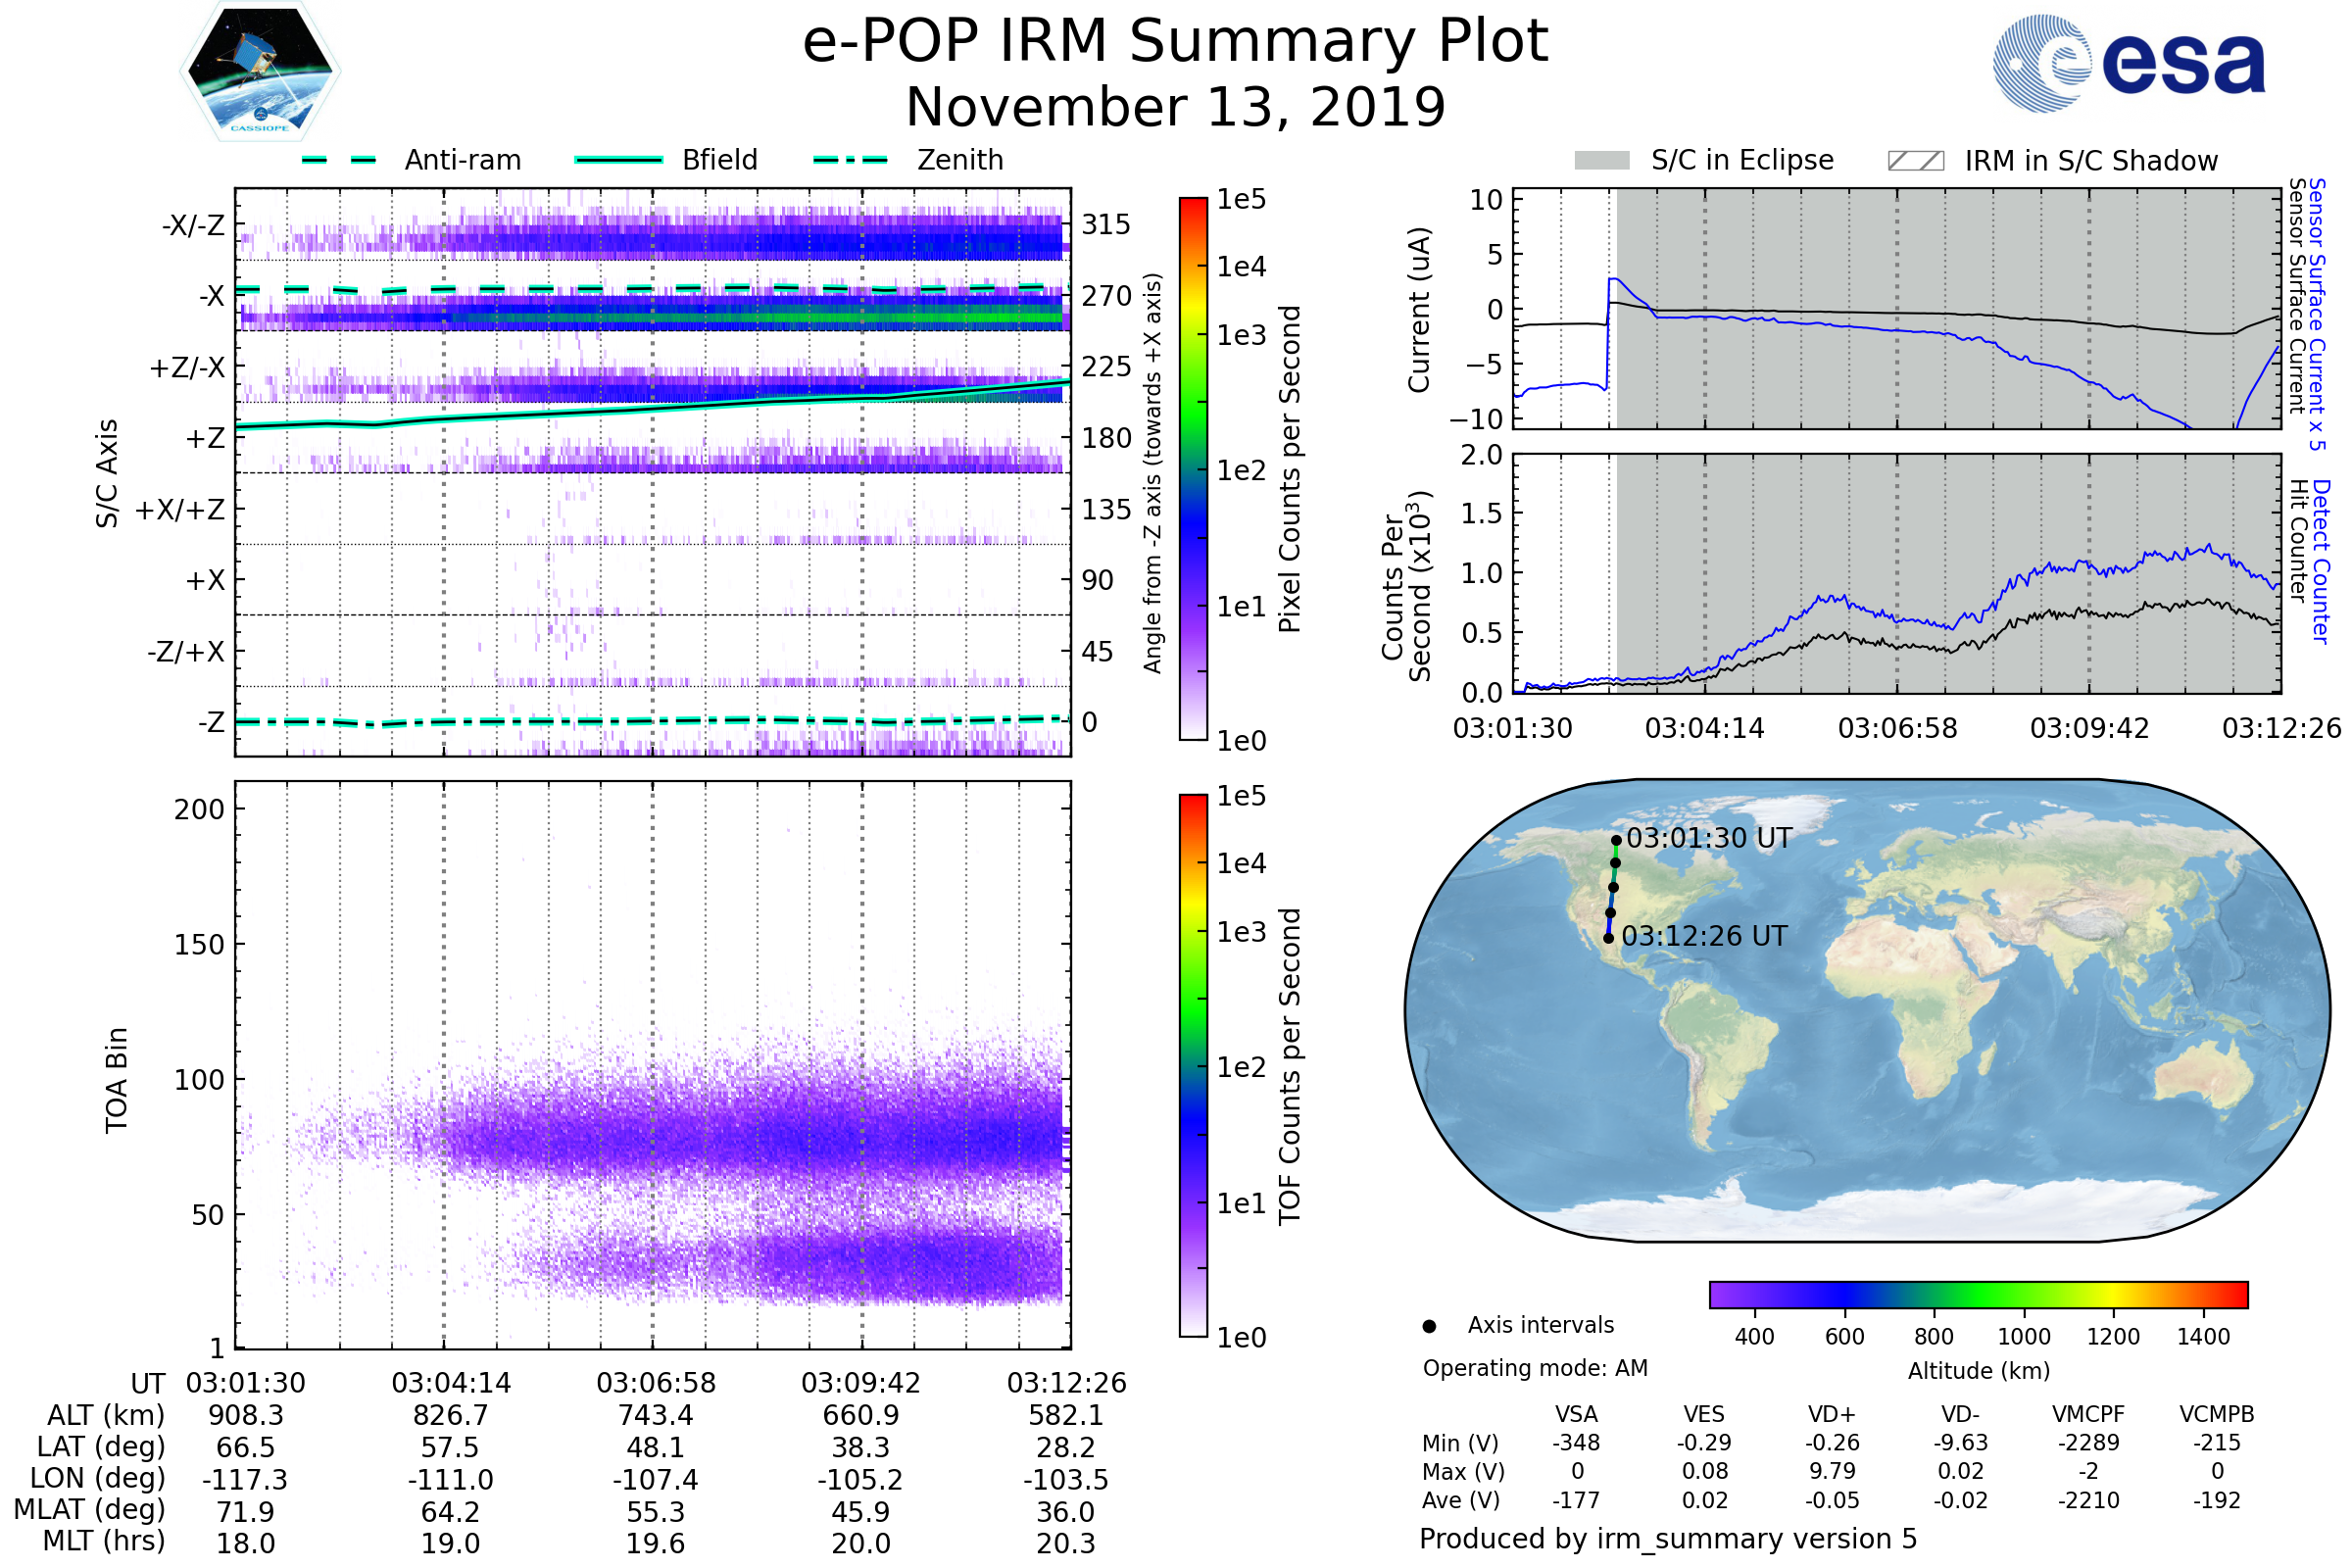Screen dimensions: 2352x1568
Task: Click the Axis intervals black dot marker
Action: pyautogui.click(x=1429, y=1326)
